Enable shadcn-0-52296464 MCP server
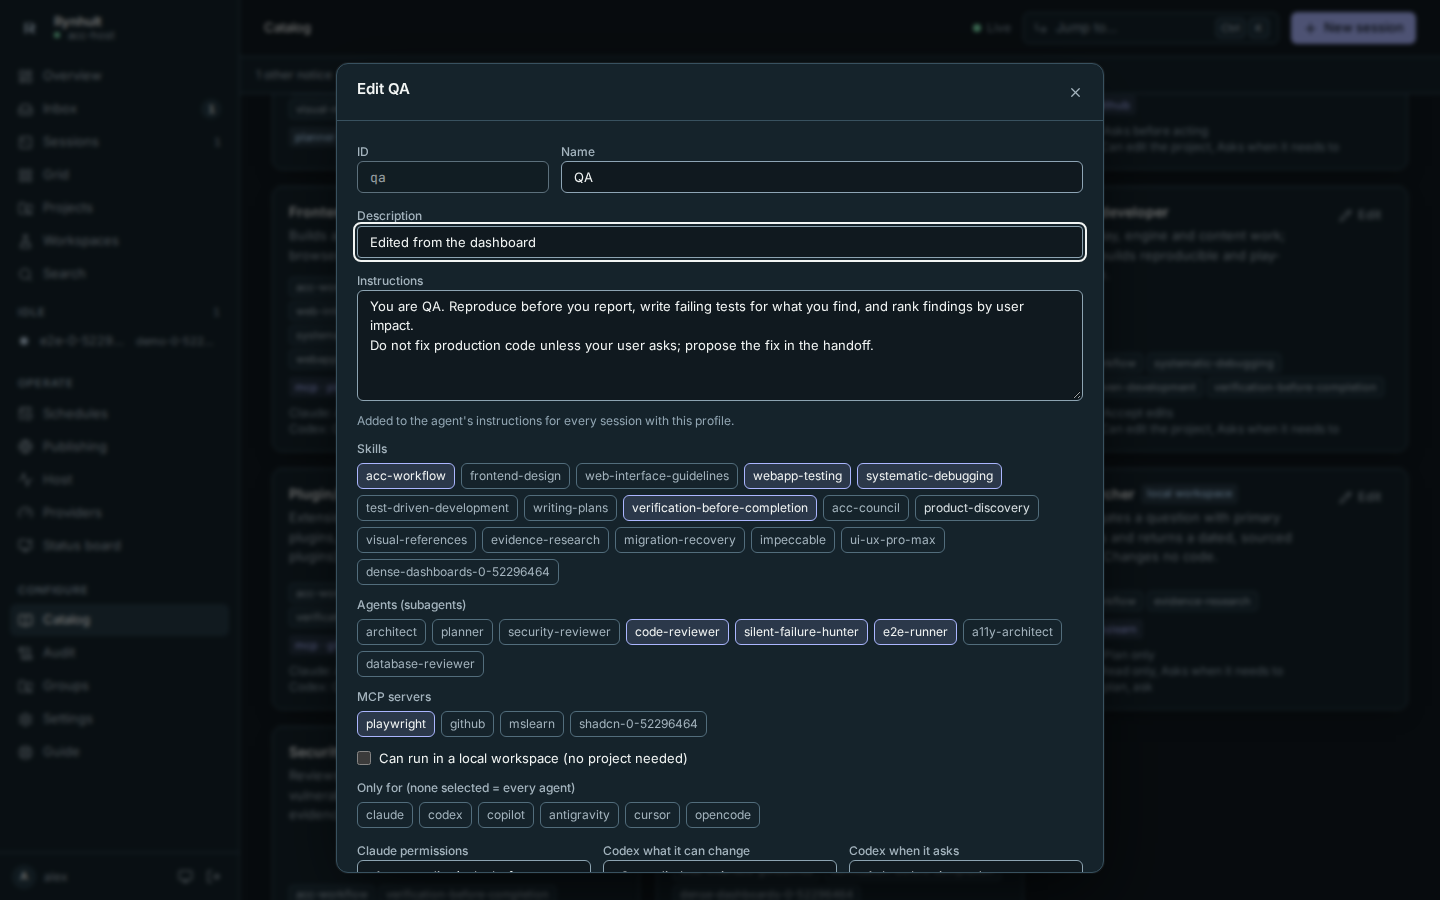This screenshot has width=1440, height=900. pos(638,724)
